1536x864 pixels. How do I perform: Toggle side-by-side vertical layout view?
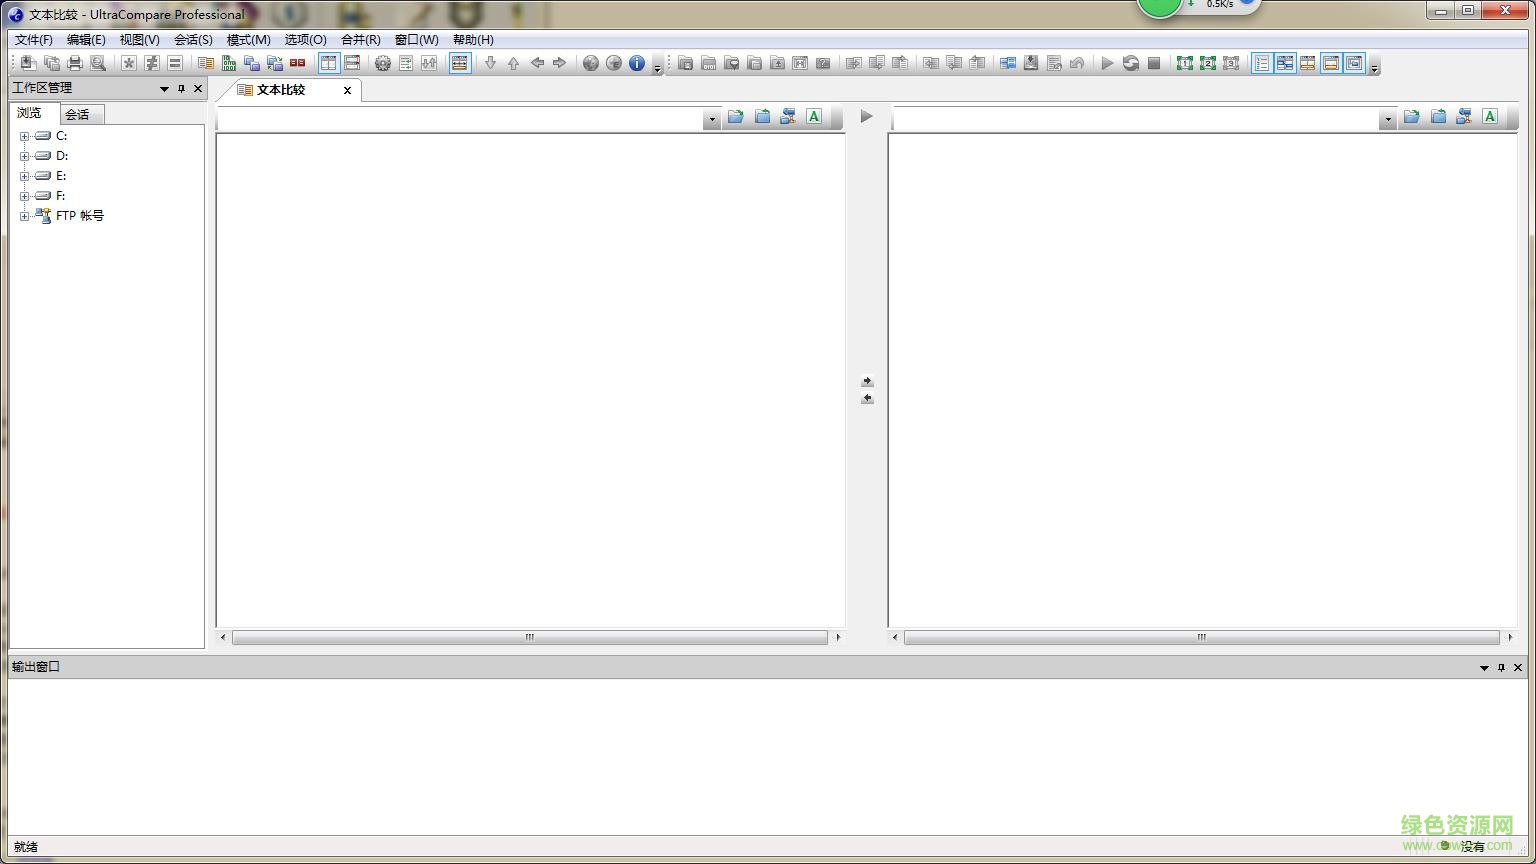329,63
